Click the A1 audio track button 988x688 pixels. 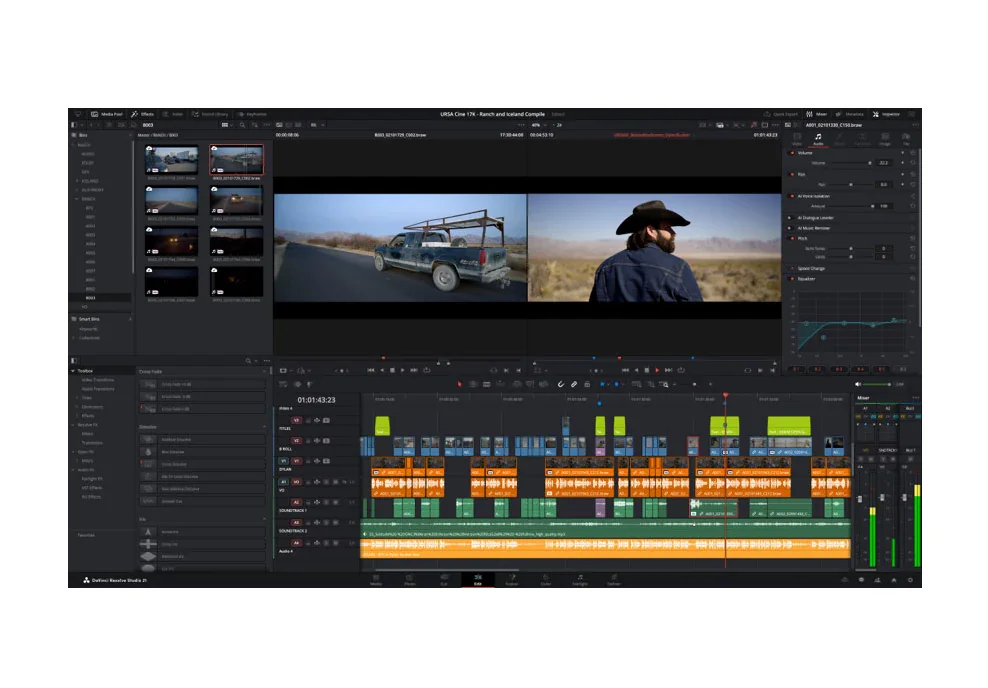pos(284,482)
